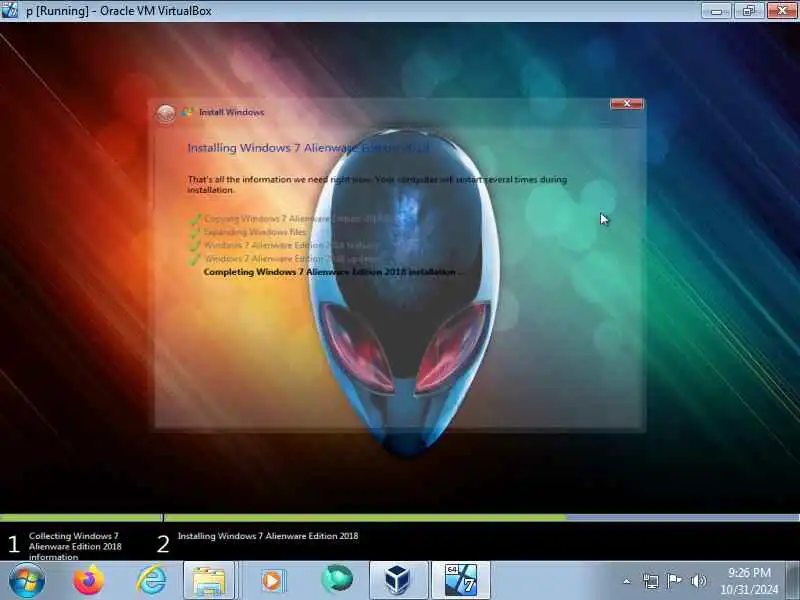This screenshot has width=800, height=600.
Task: Switch to VirtualBox cube taskbar icon
Action: tap(397, 580)
